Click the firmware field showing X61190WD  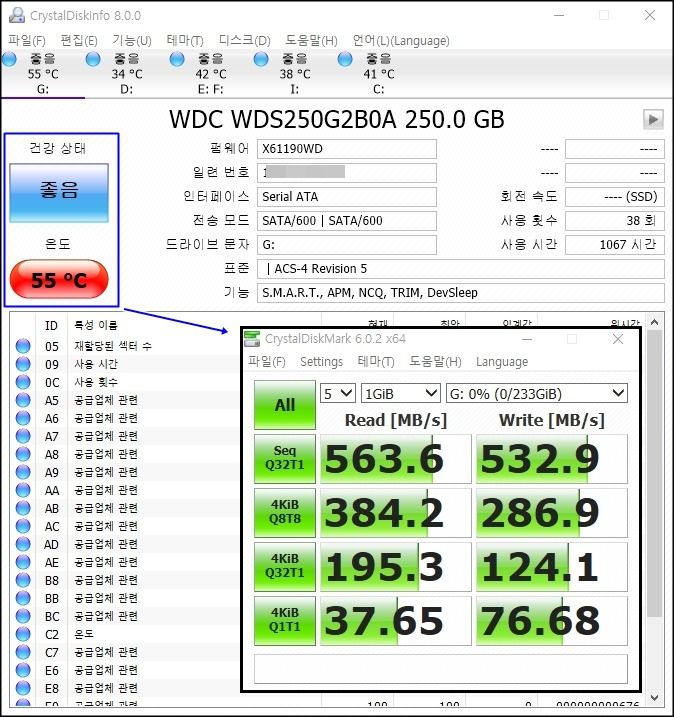[347, 149]
